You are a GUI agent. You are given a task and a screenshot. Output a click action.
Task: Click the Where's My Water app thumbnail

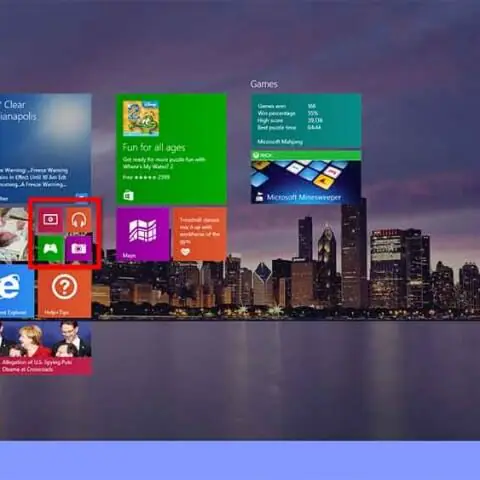141,118
